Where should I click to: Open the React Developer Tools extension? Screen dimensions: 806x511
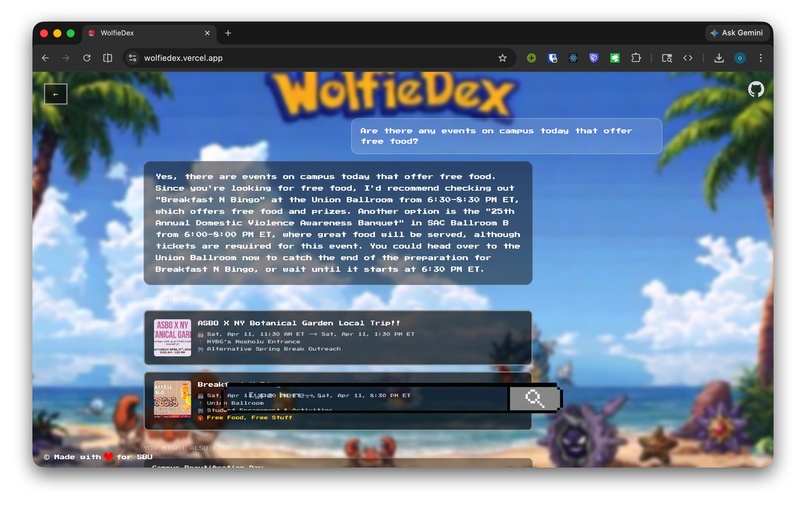573,58
